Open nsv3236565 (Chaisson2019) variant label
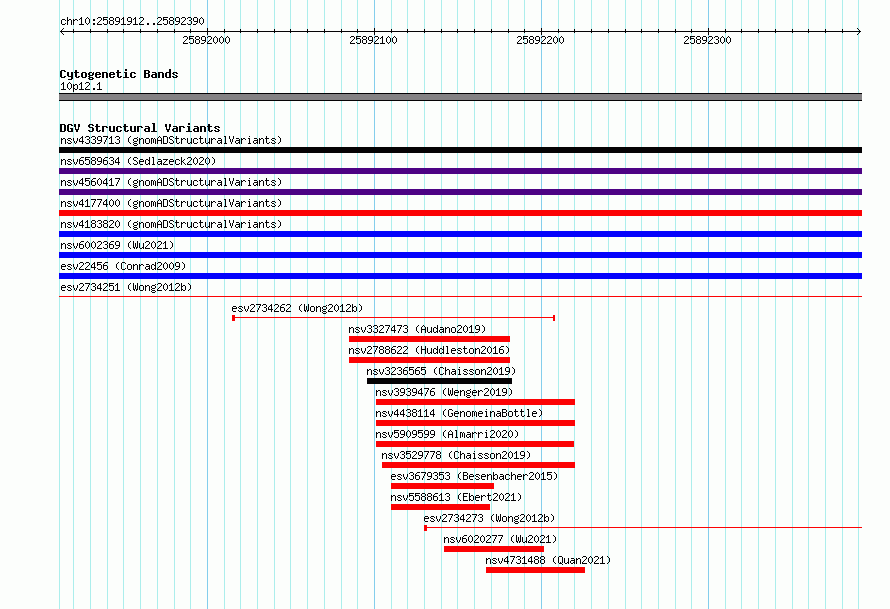 click(x=441, y=371)
